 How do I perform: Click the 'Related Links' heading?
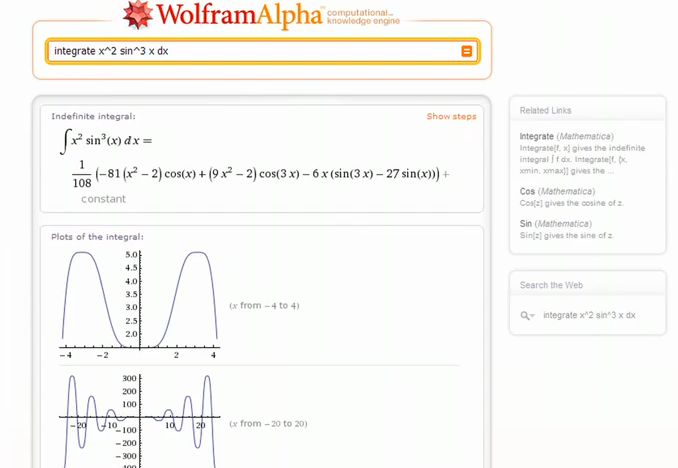coord(545,110)
